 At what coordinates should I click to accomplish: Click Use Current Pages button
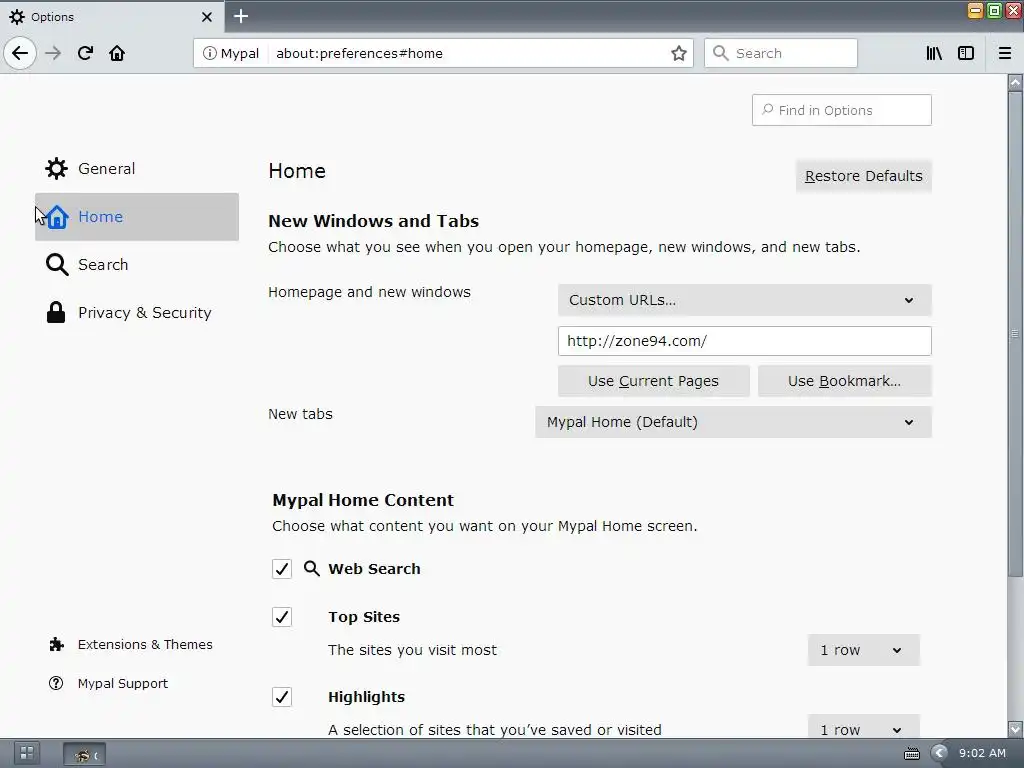point(653,381)
